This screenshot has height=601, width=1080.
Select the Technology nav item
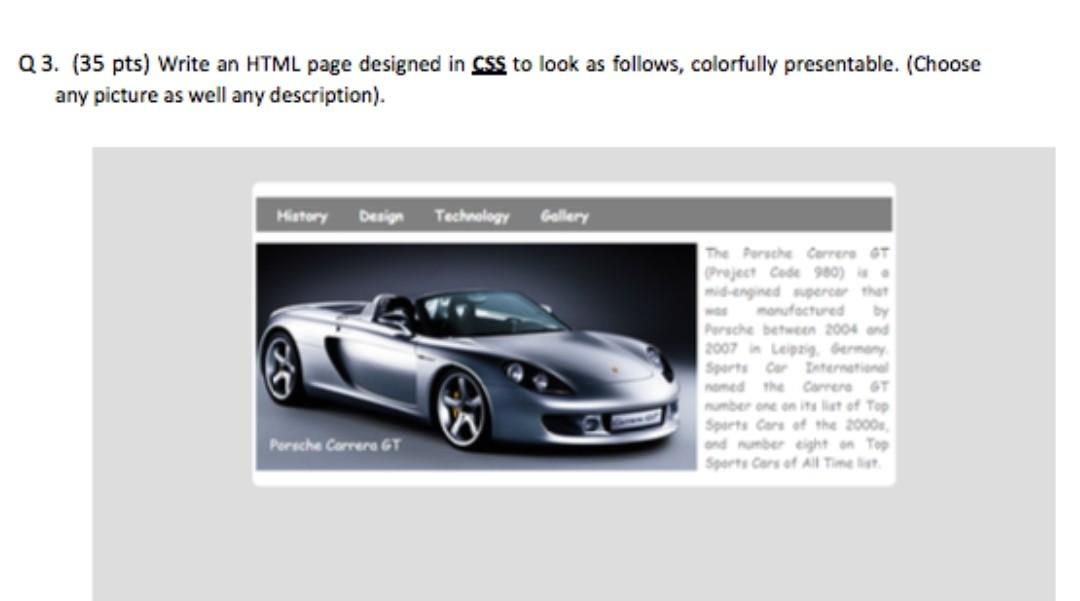(x=472, y=216)
